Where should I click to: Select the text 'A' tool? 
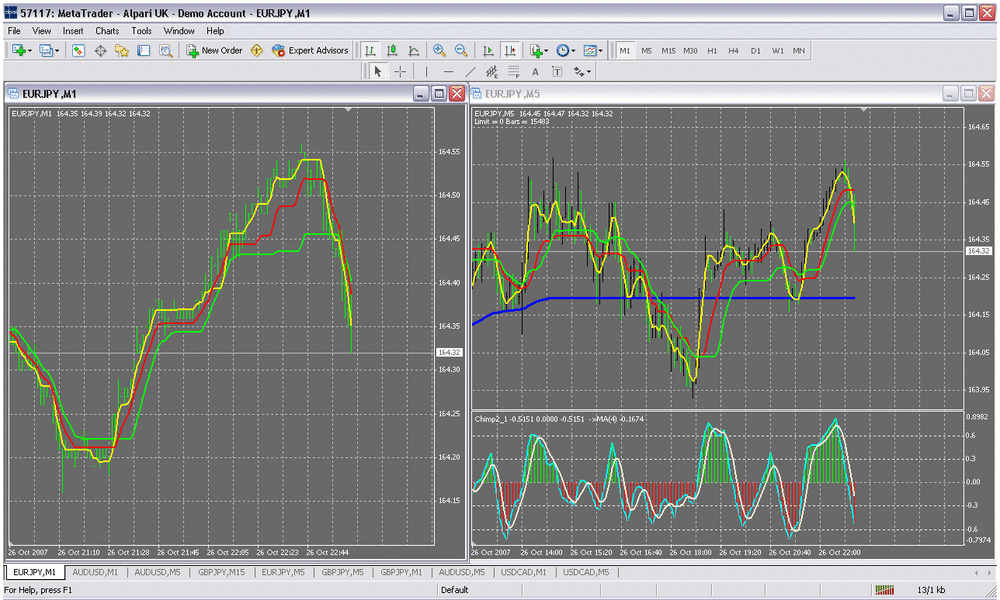pos(535,71)
